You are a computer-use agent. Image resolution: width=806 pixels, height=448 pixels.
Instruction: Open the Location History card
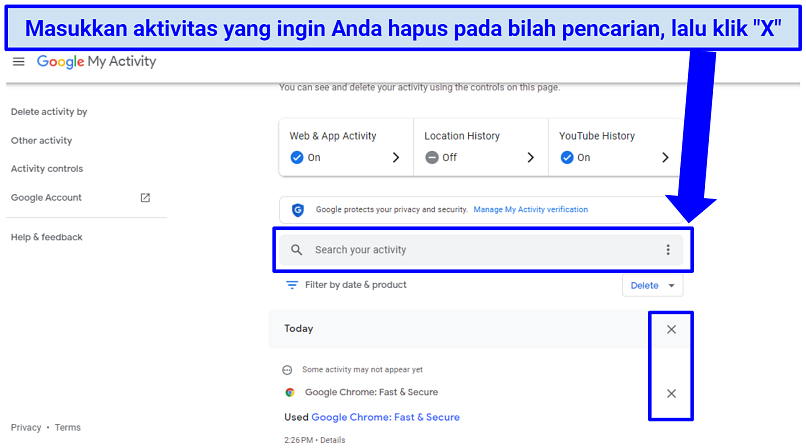[x=481, y=147]
